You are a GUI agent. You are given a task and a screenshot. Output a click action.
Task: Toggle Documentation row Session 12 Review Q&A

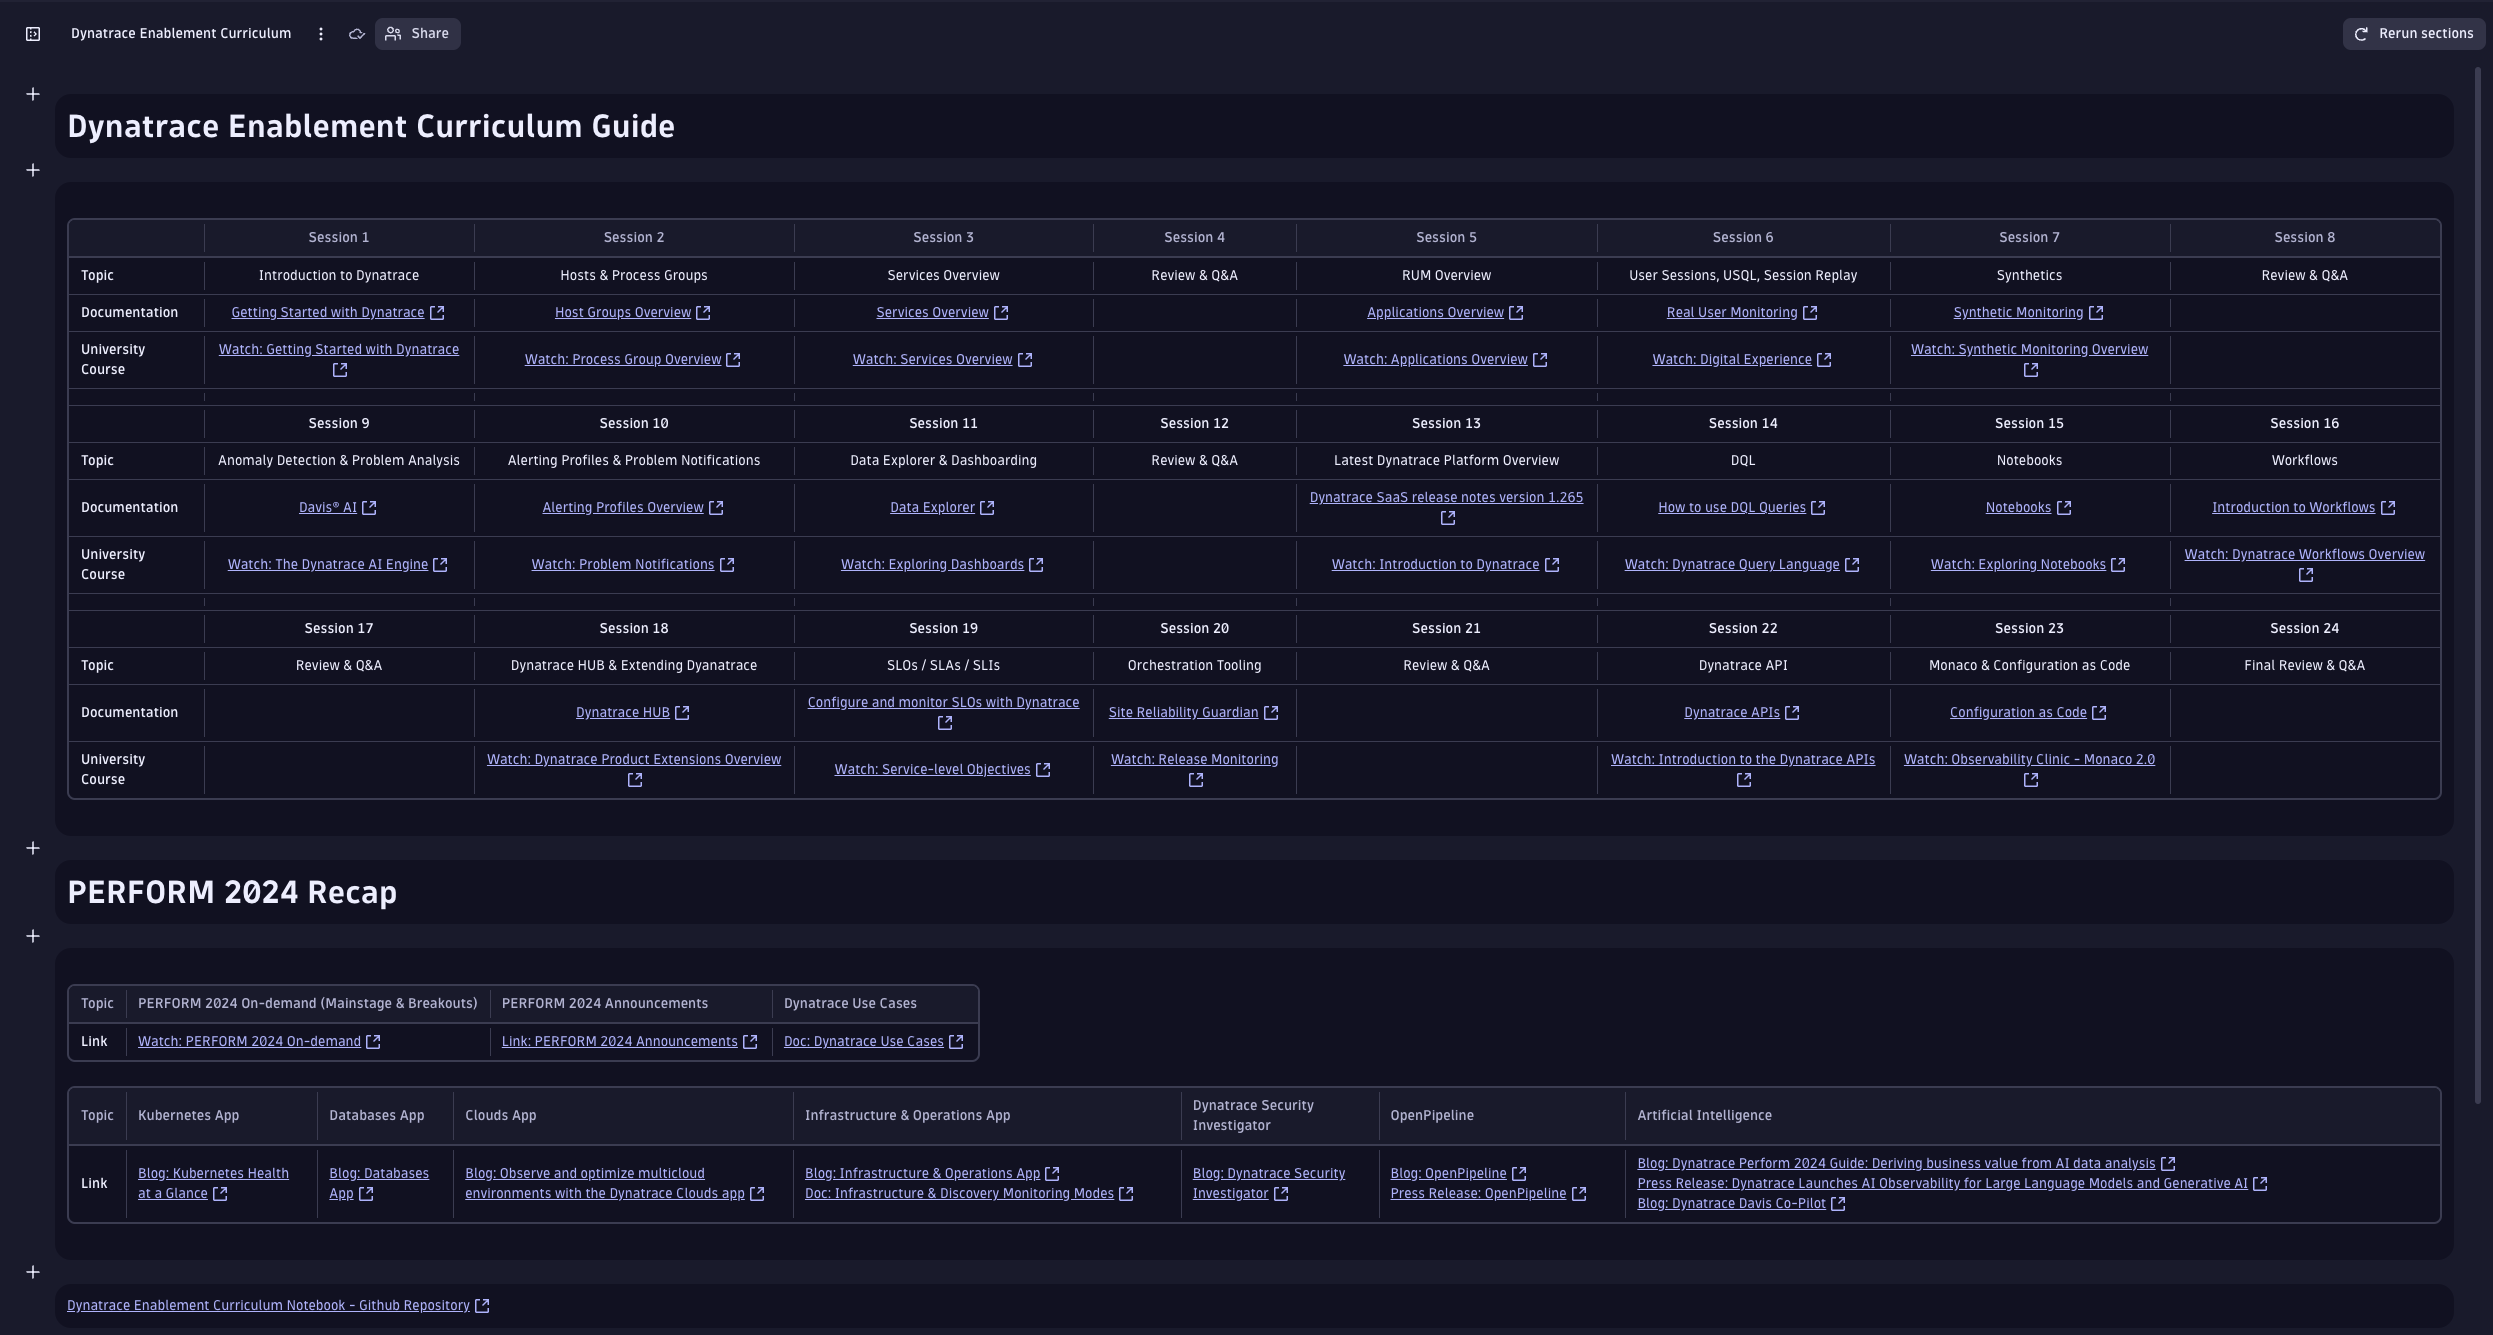pyautogui.click(x=1194, y=508)
